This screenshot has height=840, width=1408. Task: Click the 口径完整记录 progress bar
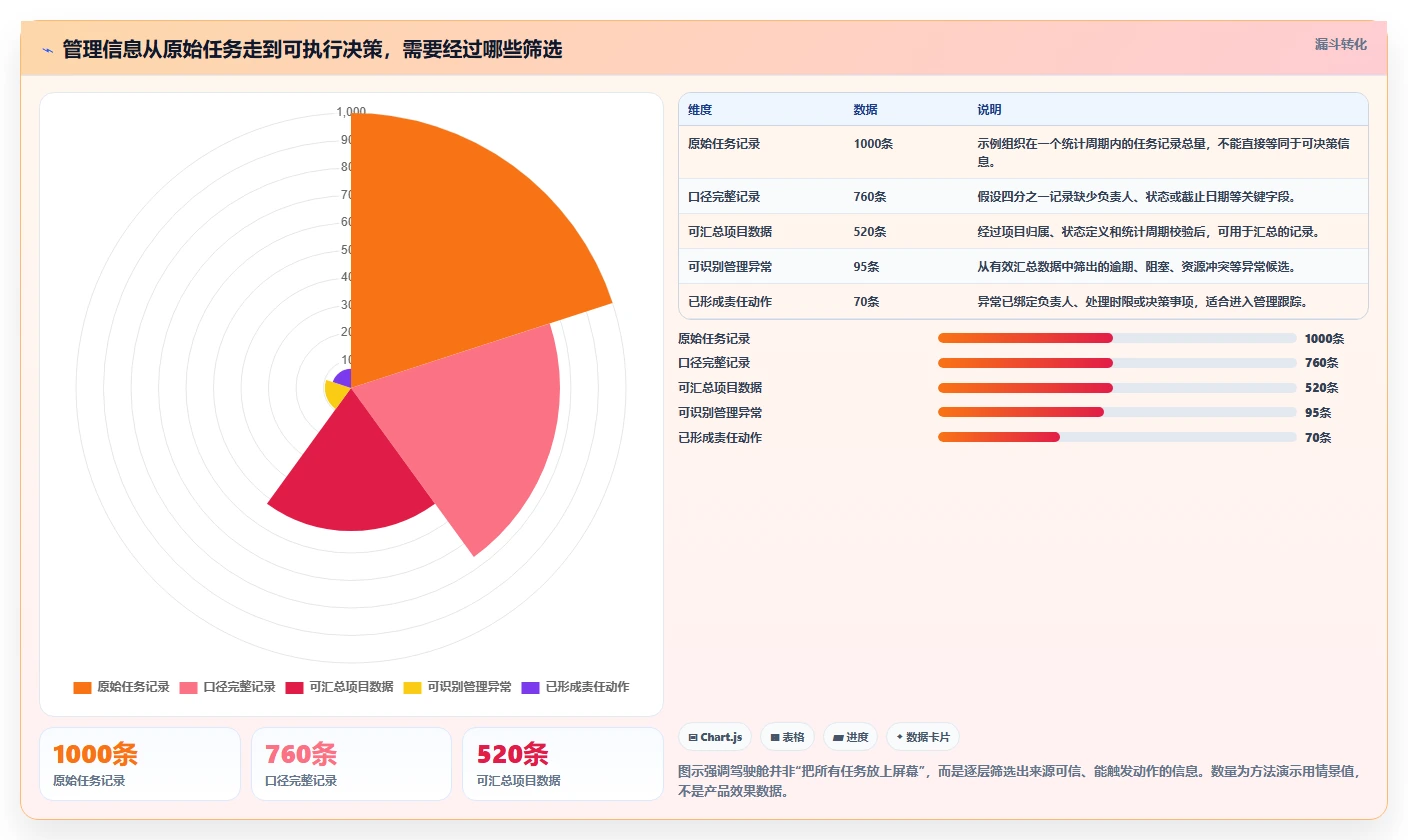1117,363
